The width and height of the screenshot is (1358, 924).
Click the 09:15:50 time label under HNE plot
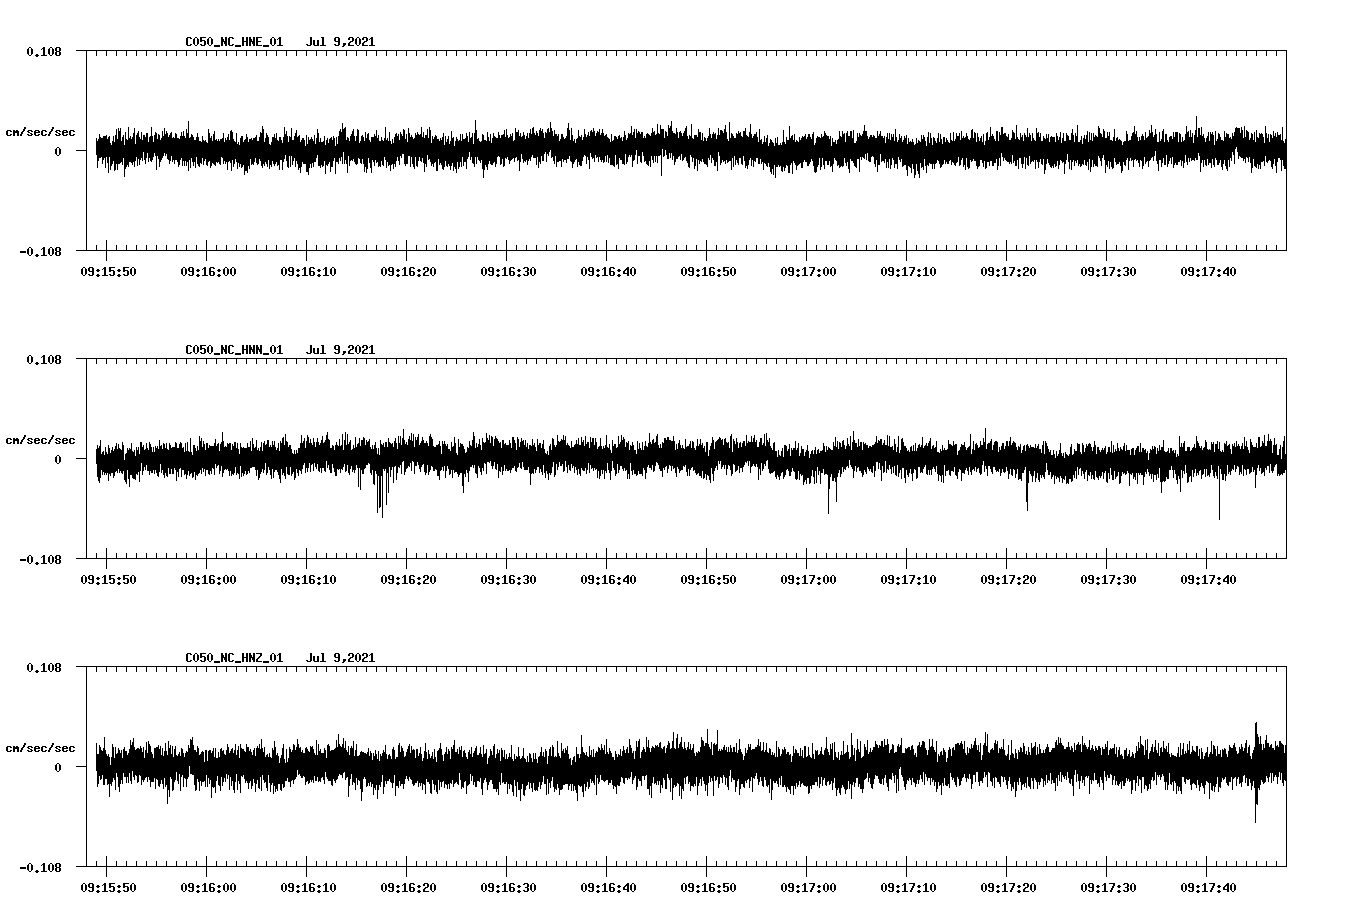(x=108, y=272)
